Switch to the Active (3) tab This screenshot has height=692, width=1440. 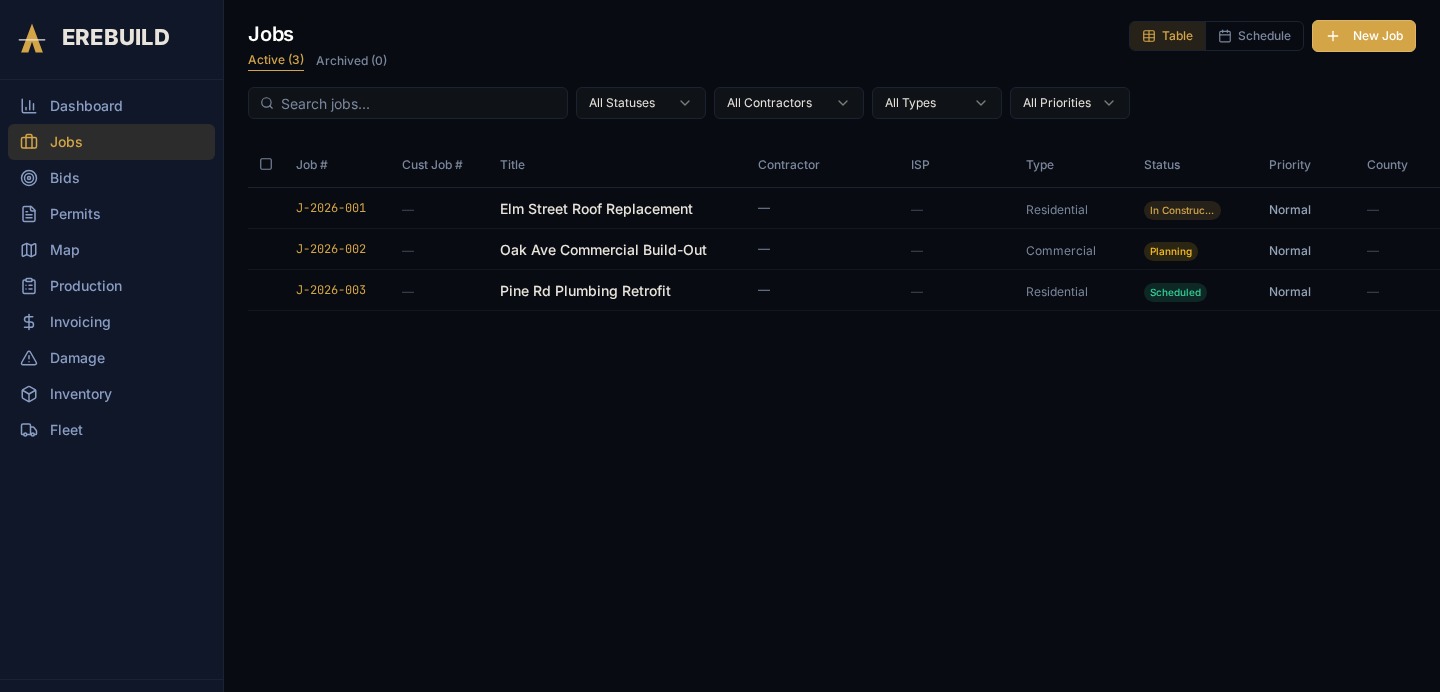pyautogui.click(x=276, y=60)
